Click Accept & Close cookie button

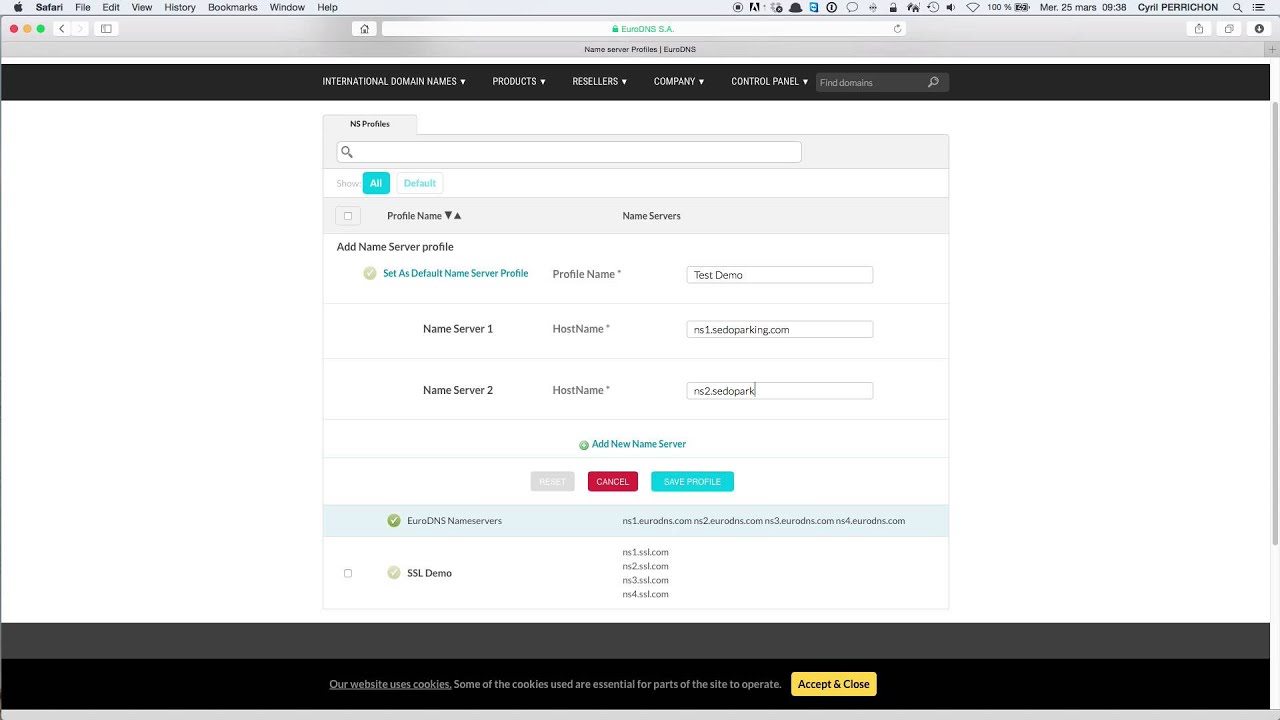(x=834, y=684)
